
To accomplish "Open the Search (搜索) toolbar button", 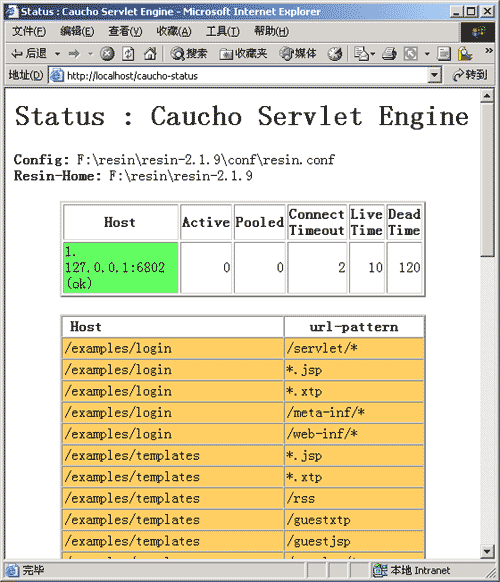I will [x=189, y=54].
